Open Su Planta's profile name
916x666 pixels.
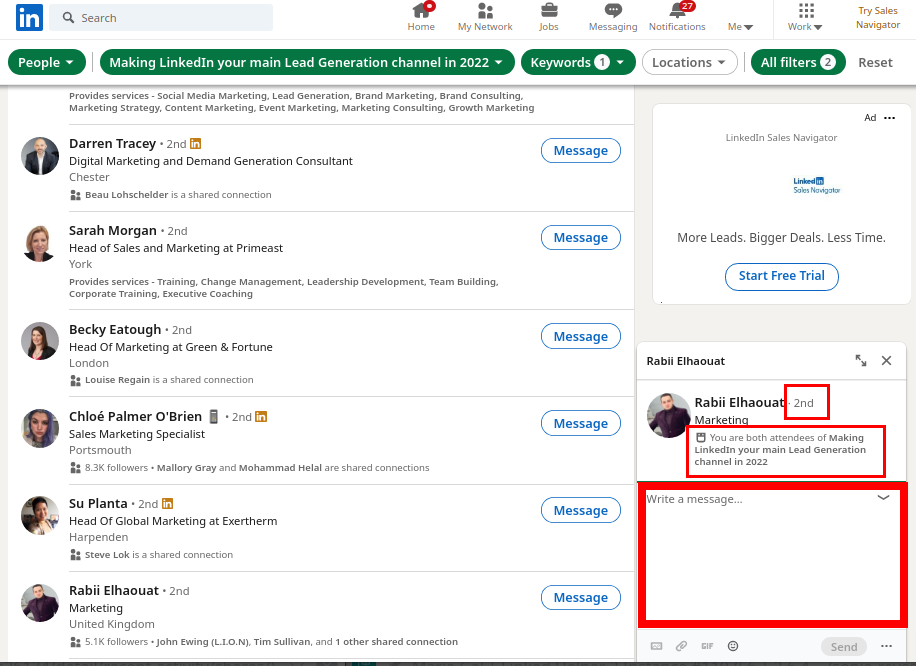tap(98, 504)
